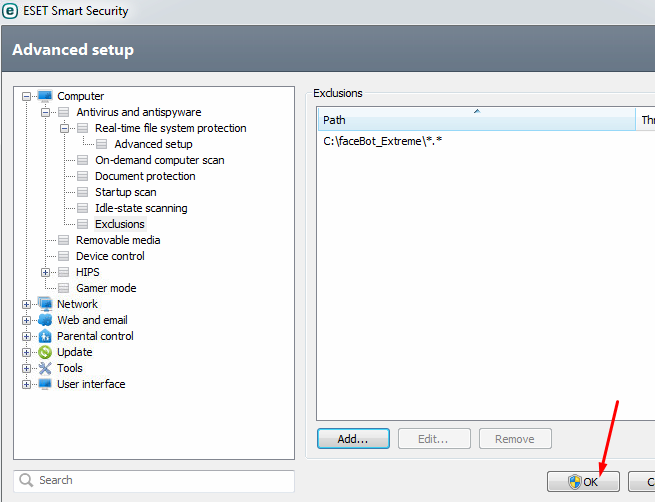Viewport: 655px width, 502px height.
Task: Expand the HIPS tree node
Action: point(46,273)
